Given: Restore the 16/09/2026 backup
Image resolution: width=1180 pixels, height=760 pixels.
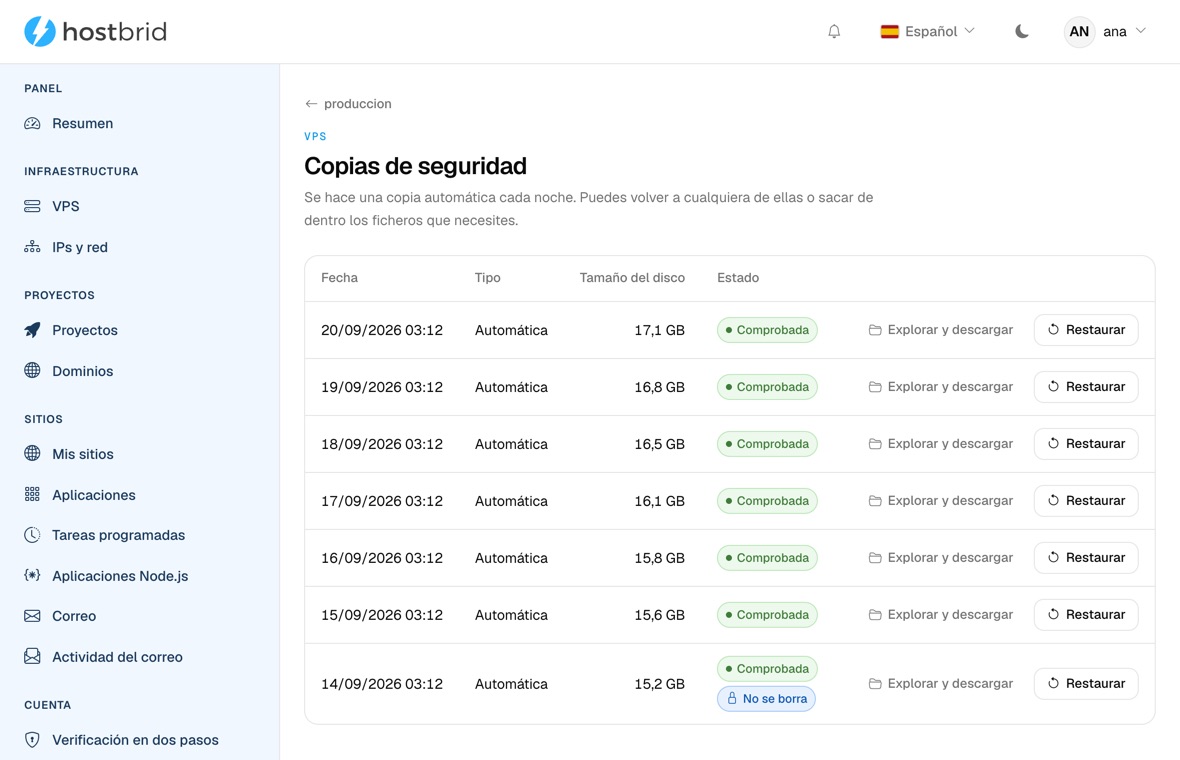Looking at the screenshot, I should click(1086, 558).
